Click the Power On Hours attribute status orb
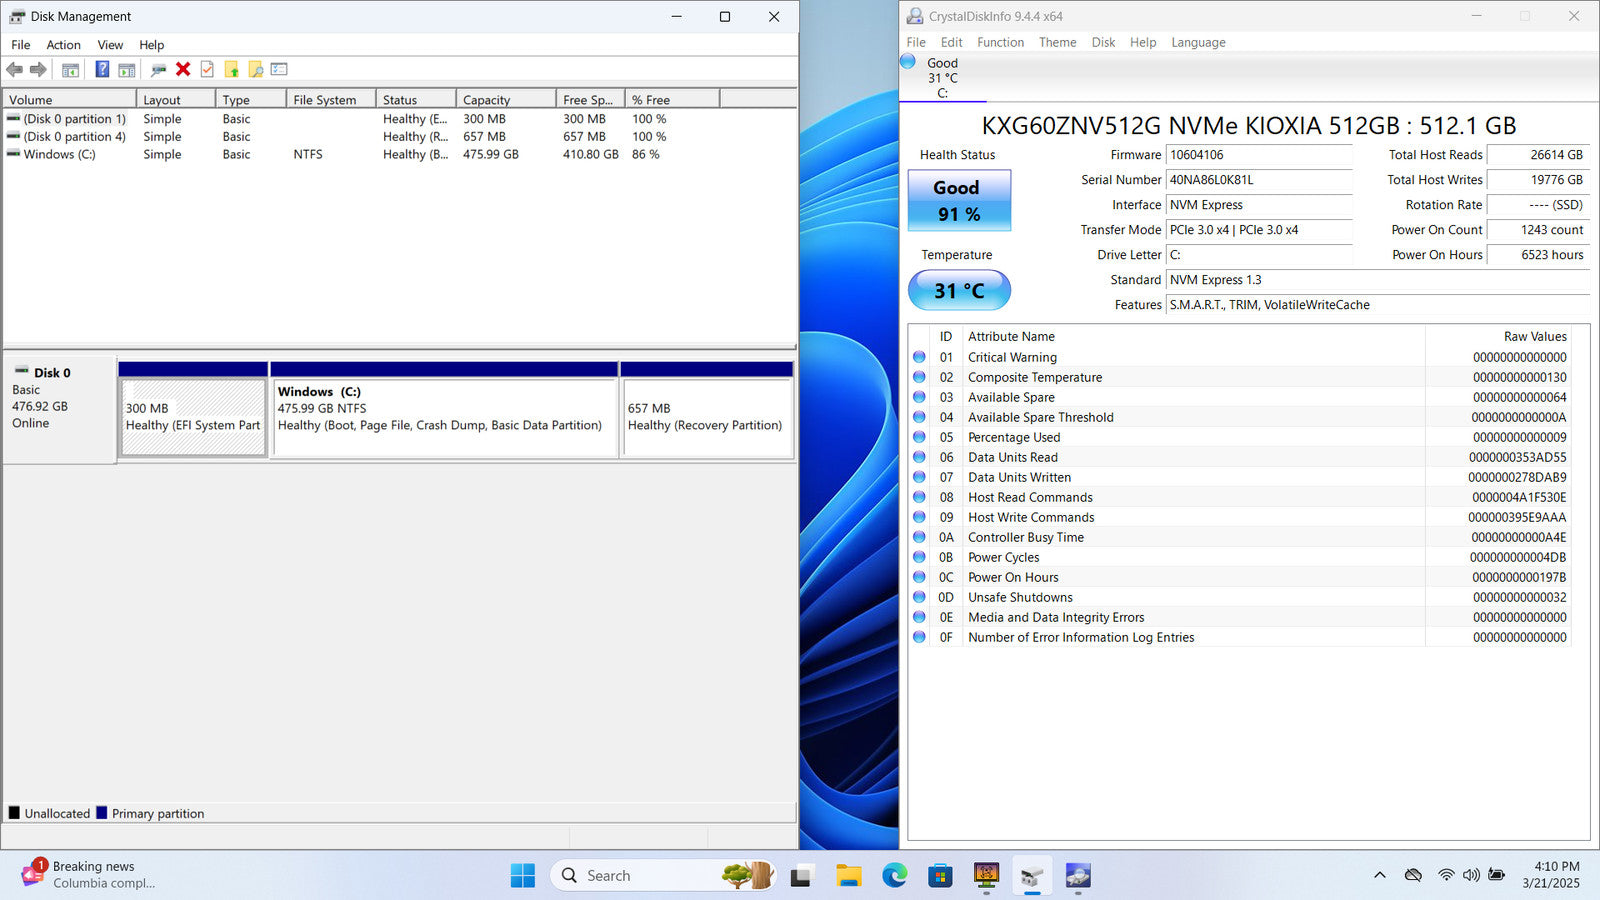The width and height of the screenshot is (1600, 900). (x=919, y=576)
